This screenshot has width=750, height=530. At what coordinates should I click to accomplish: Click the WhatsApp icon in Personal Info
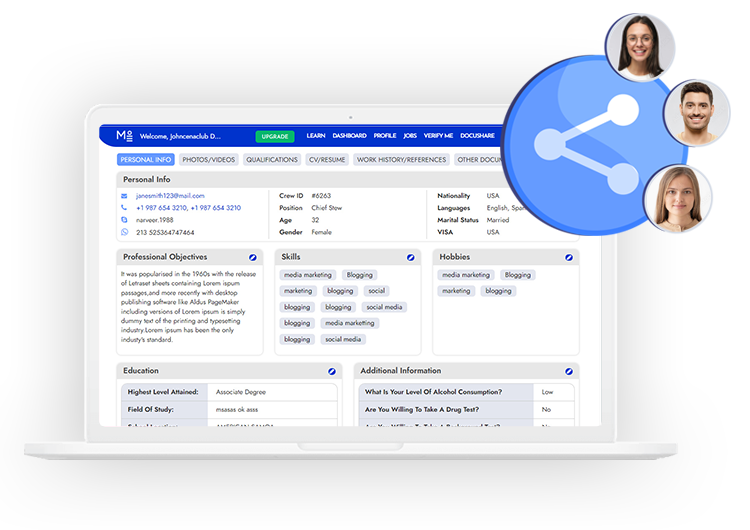coord(125,232)
